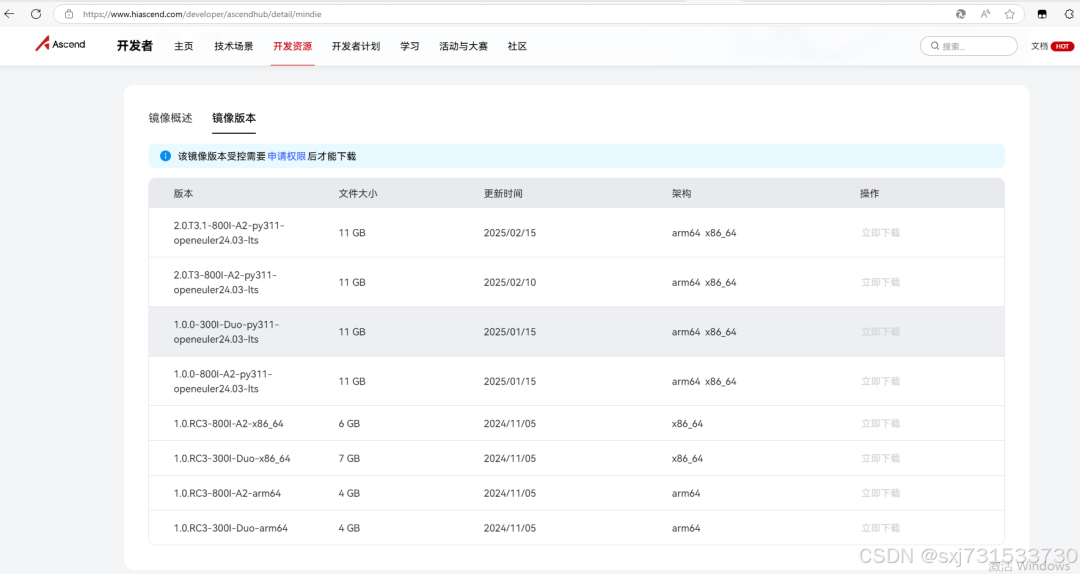Select the 1.0.0-300I-Duo-py311 version row
The width and height of the screenshot is (1080, 574).
tap(226, 332)
